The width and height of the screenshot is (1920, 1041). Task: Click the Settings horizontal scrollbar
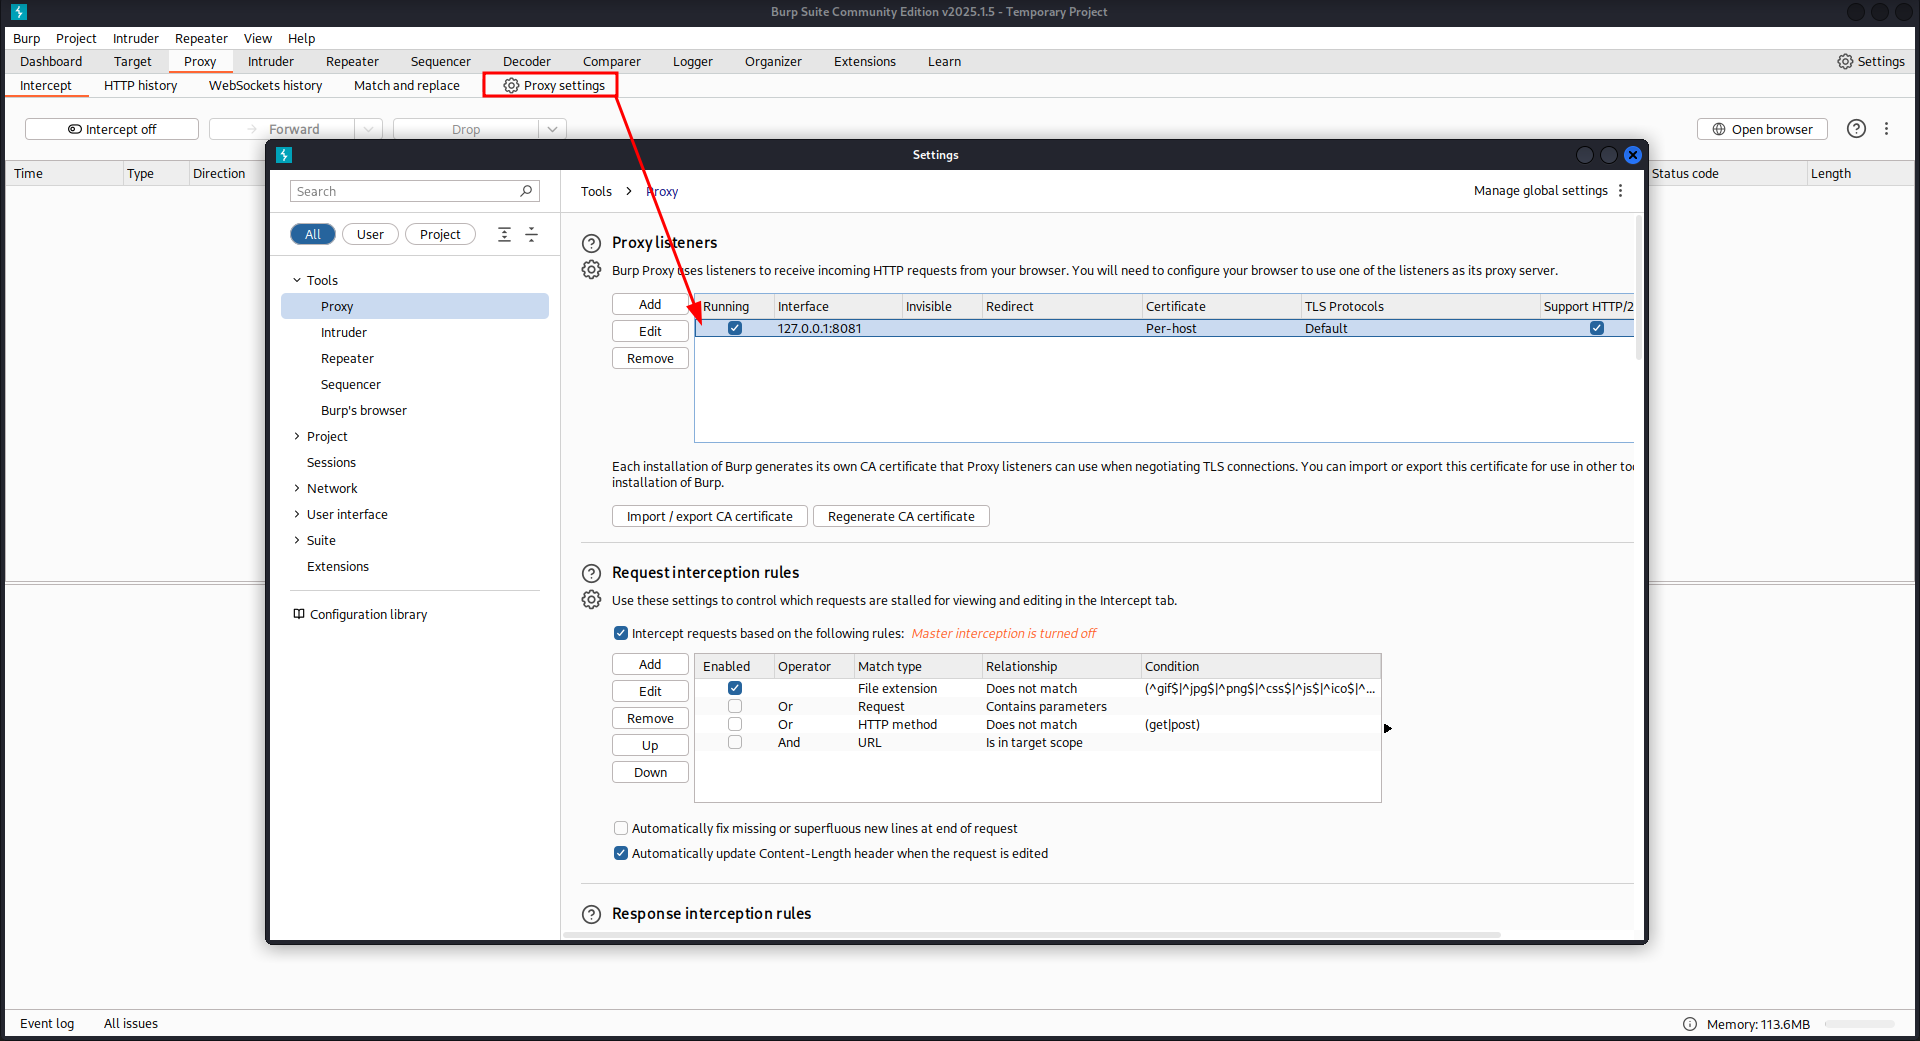click(x=1032, y=935)
